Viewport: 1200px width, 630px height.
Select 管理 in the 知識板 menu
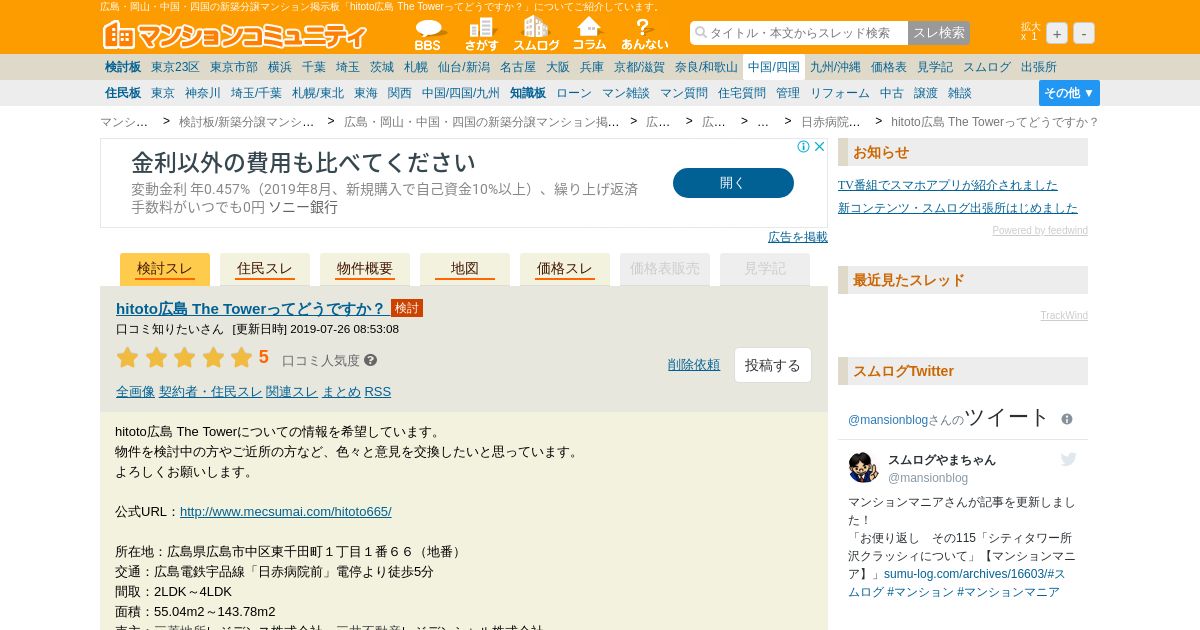(788, 93)
